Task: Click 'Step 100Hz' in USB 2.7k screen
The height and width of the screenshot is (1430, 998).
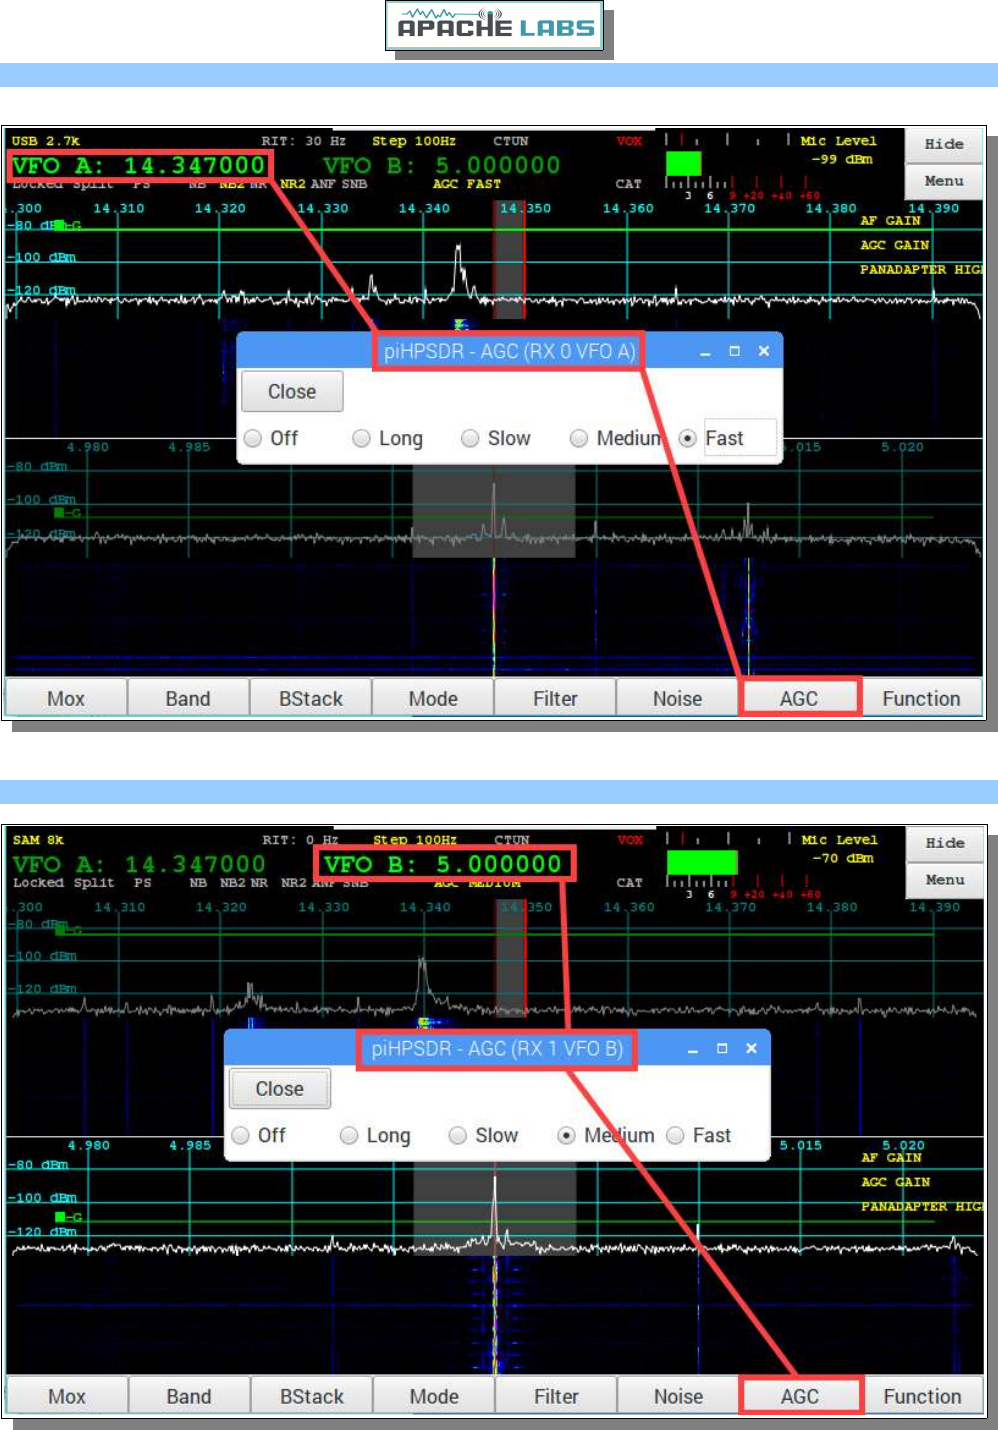Action: [x=414, y=141]
